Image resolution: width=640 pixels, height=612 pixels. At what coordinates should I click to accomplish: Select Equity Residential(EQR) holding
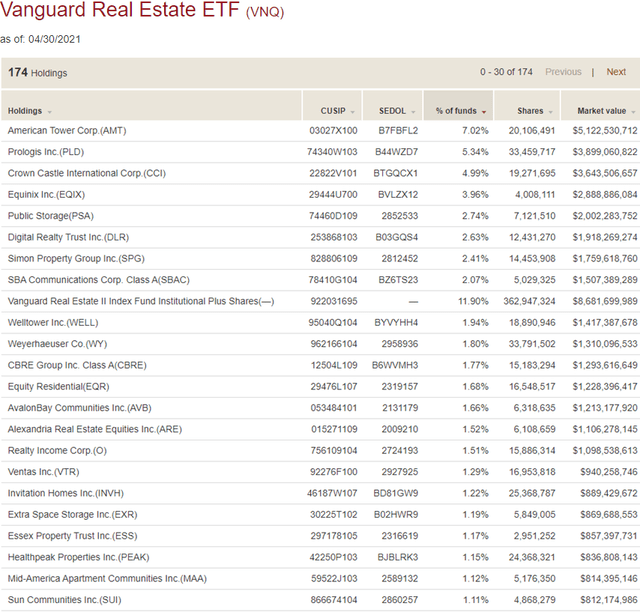pos(58,386)
